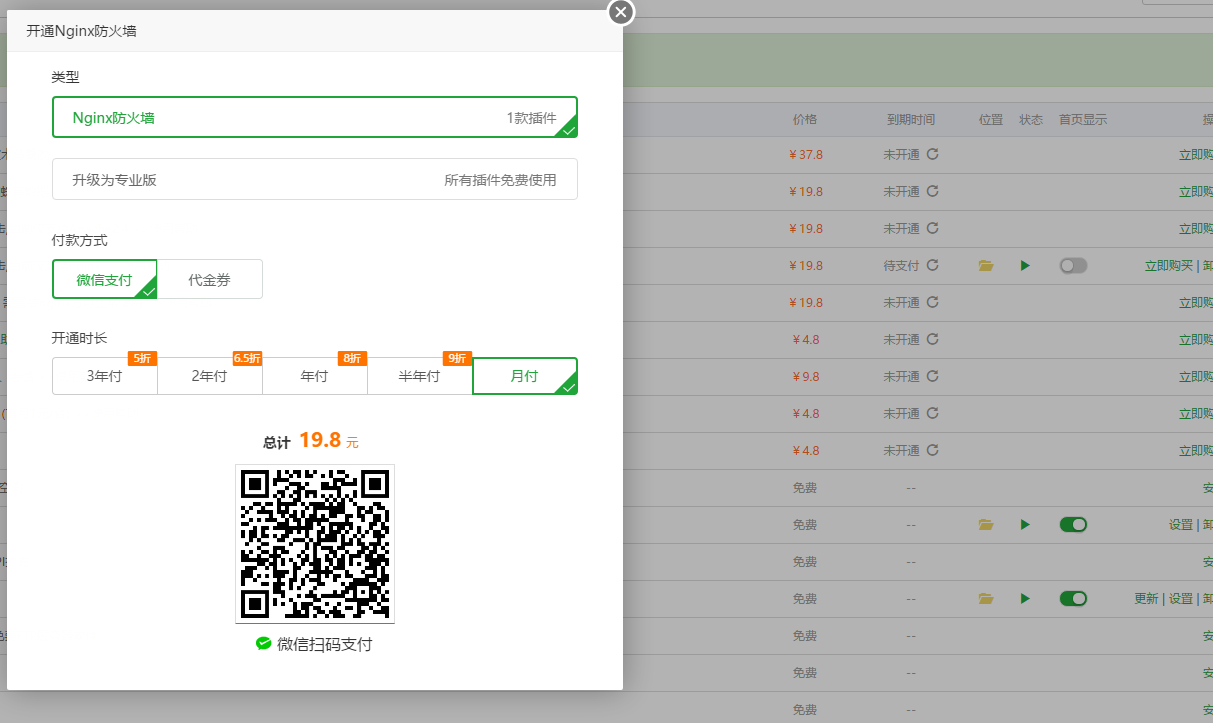The height and width of the screenshot is (723, 1213).
Task: Refresh expiry in the ¥37.8 row
Action: pos(932,154)
